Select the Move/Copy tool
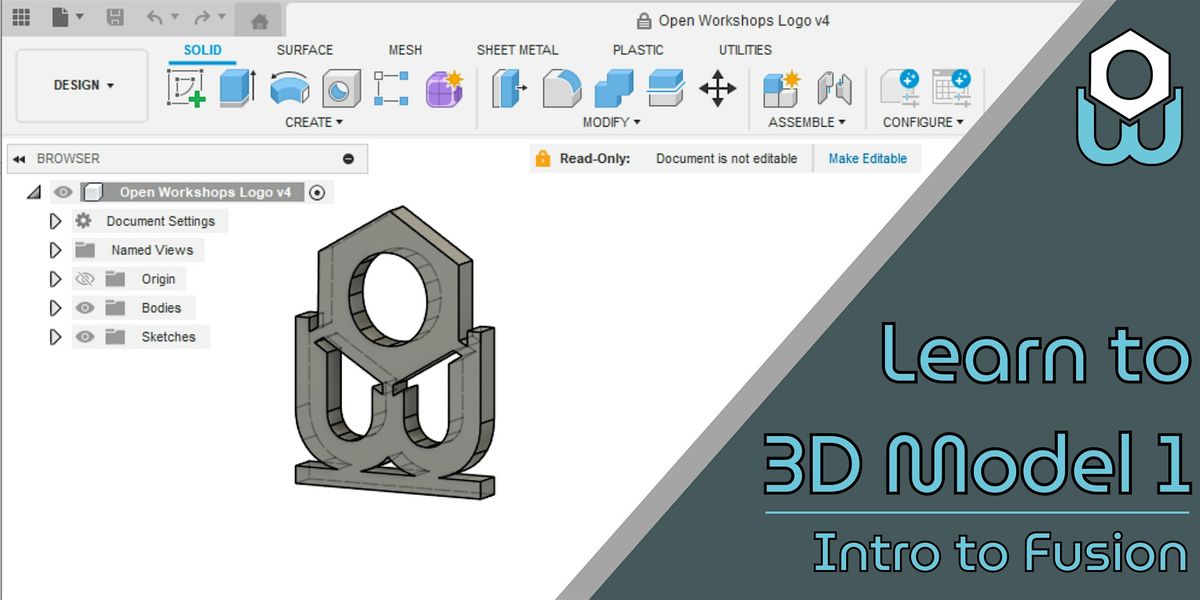Image resolution: width=1200 pixels, height=600 pixels. (x=717, y=88)
